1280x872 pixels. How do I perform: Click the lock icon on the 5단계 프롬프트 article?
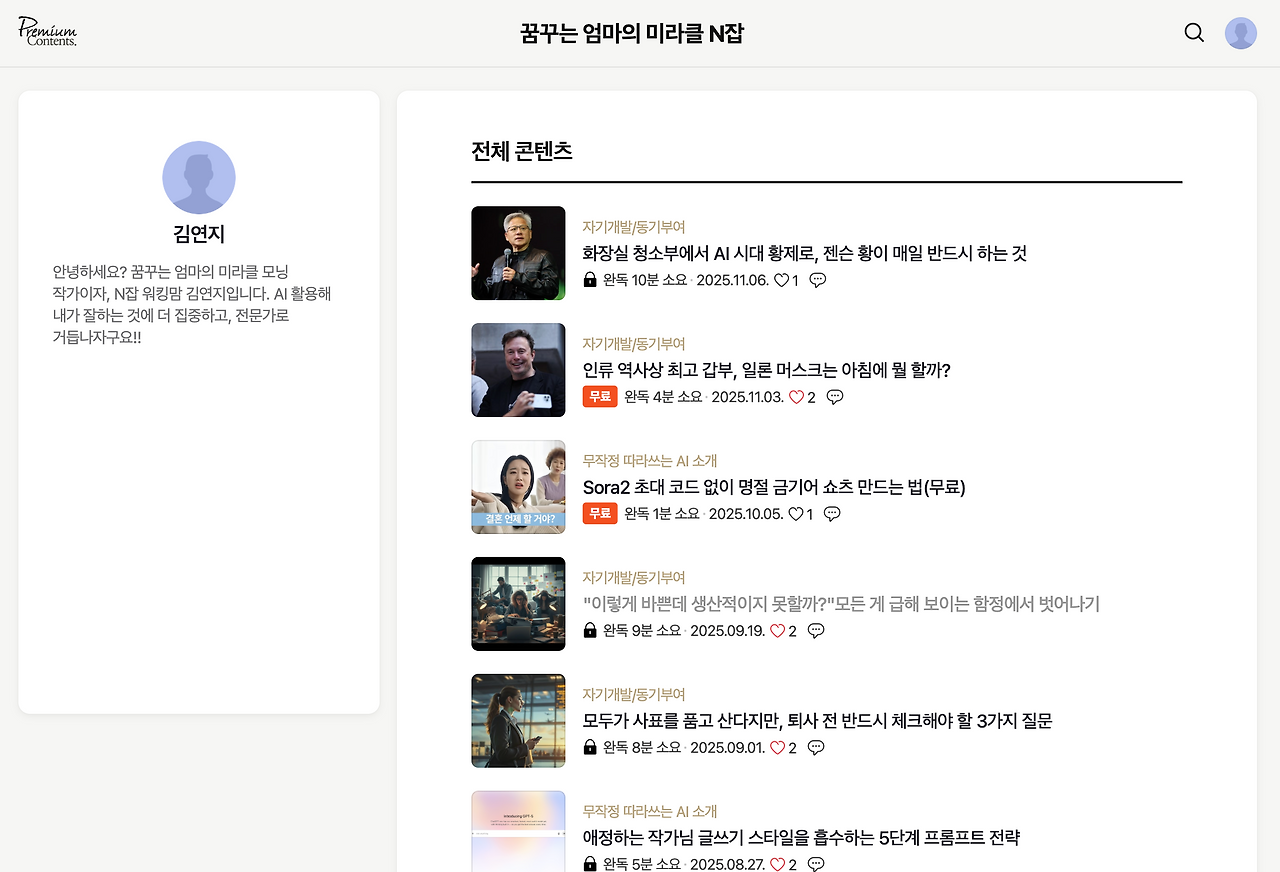pos(590,864)
